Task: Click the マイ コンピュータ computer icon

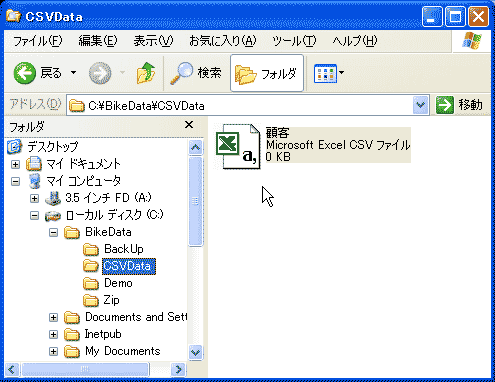Action: [x=35, y=181]
